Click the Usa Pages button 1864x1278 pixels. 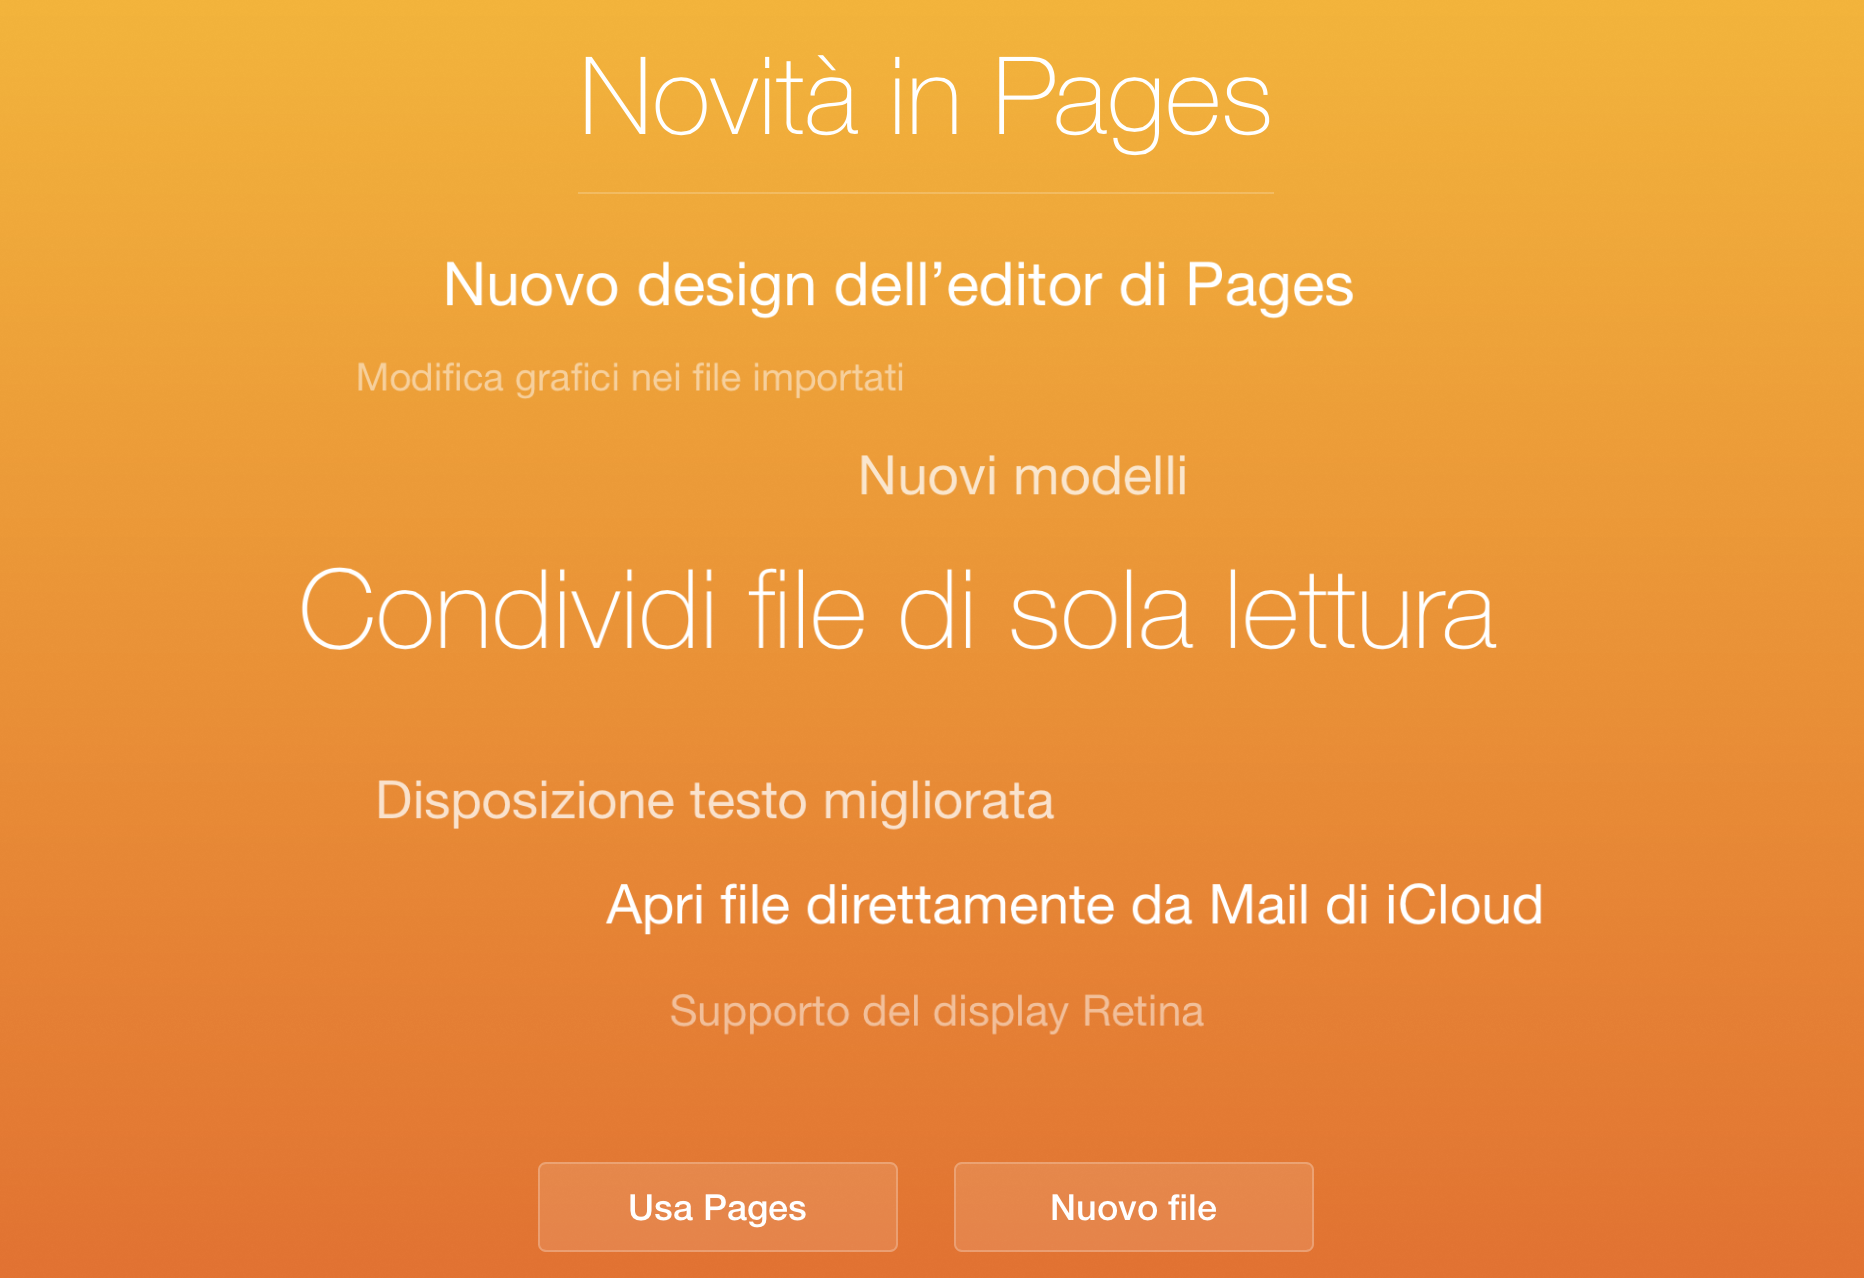(x=717, y=1206)
